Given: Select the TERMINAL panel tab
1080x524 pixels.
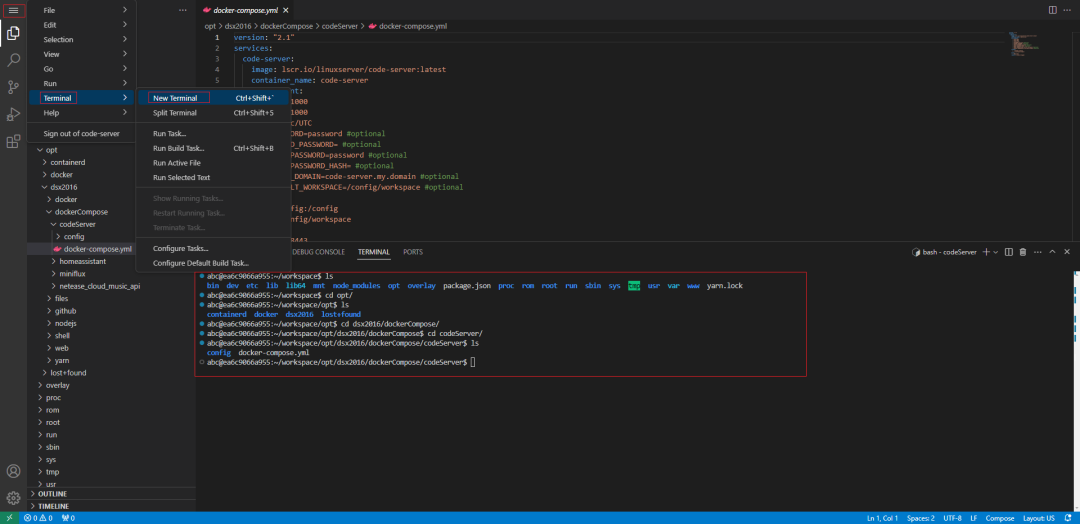Looking at the screenshot, I should coord(373,252).
